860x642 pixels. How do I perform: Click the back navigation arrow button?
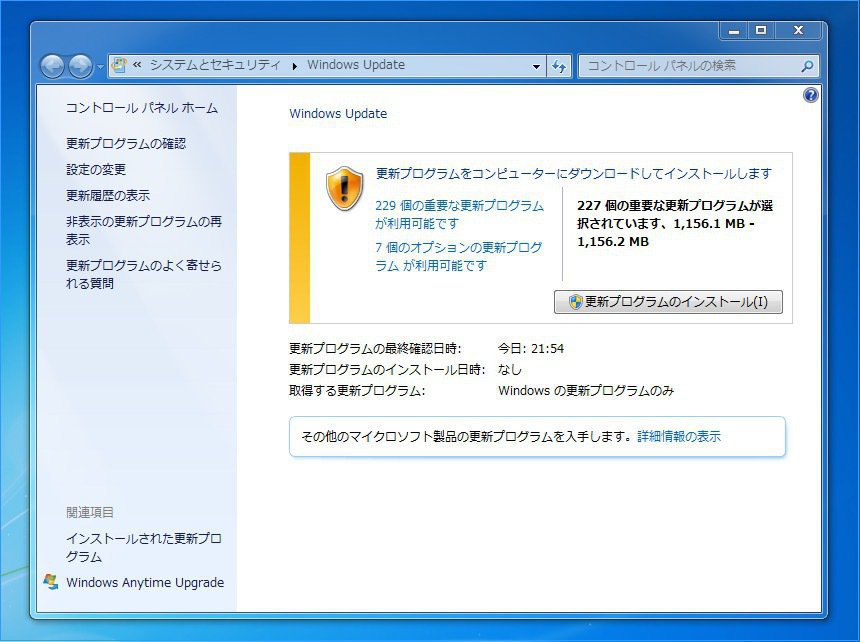pos(52,66)
